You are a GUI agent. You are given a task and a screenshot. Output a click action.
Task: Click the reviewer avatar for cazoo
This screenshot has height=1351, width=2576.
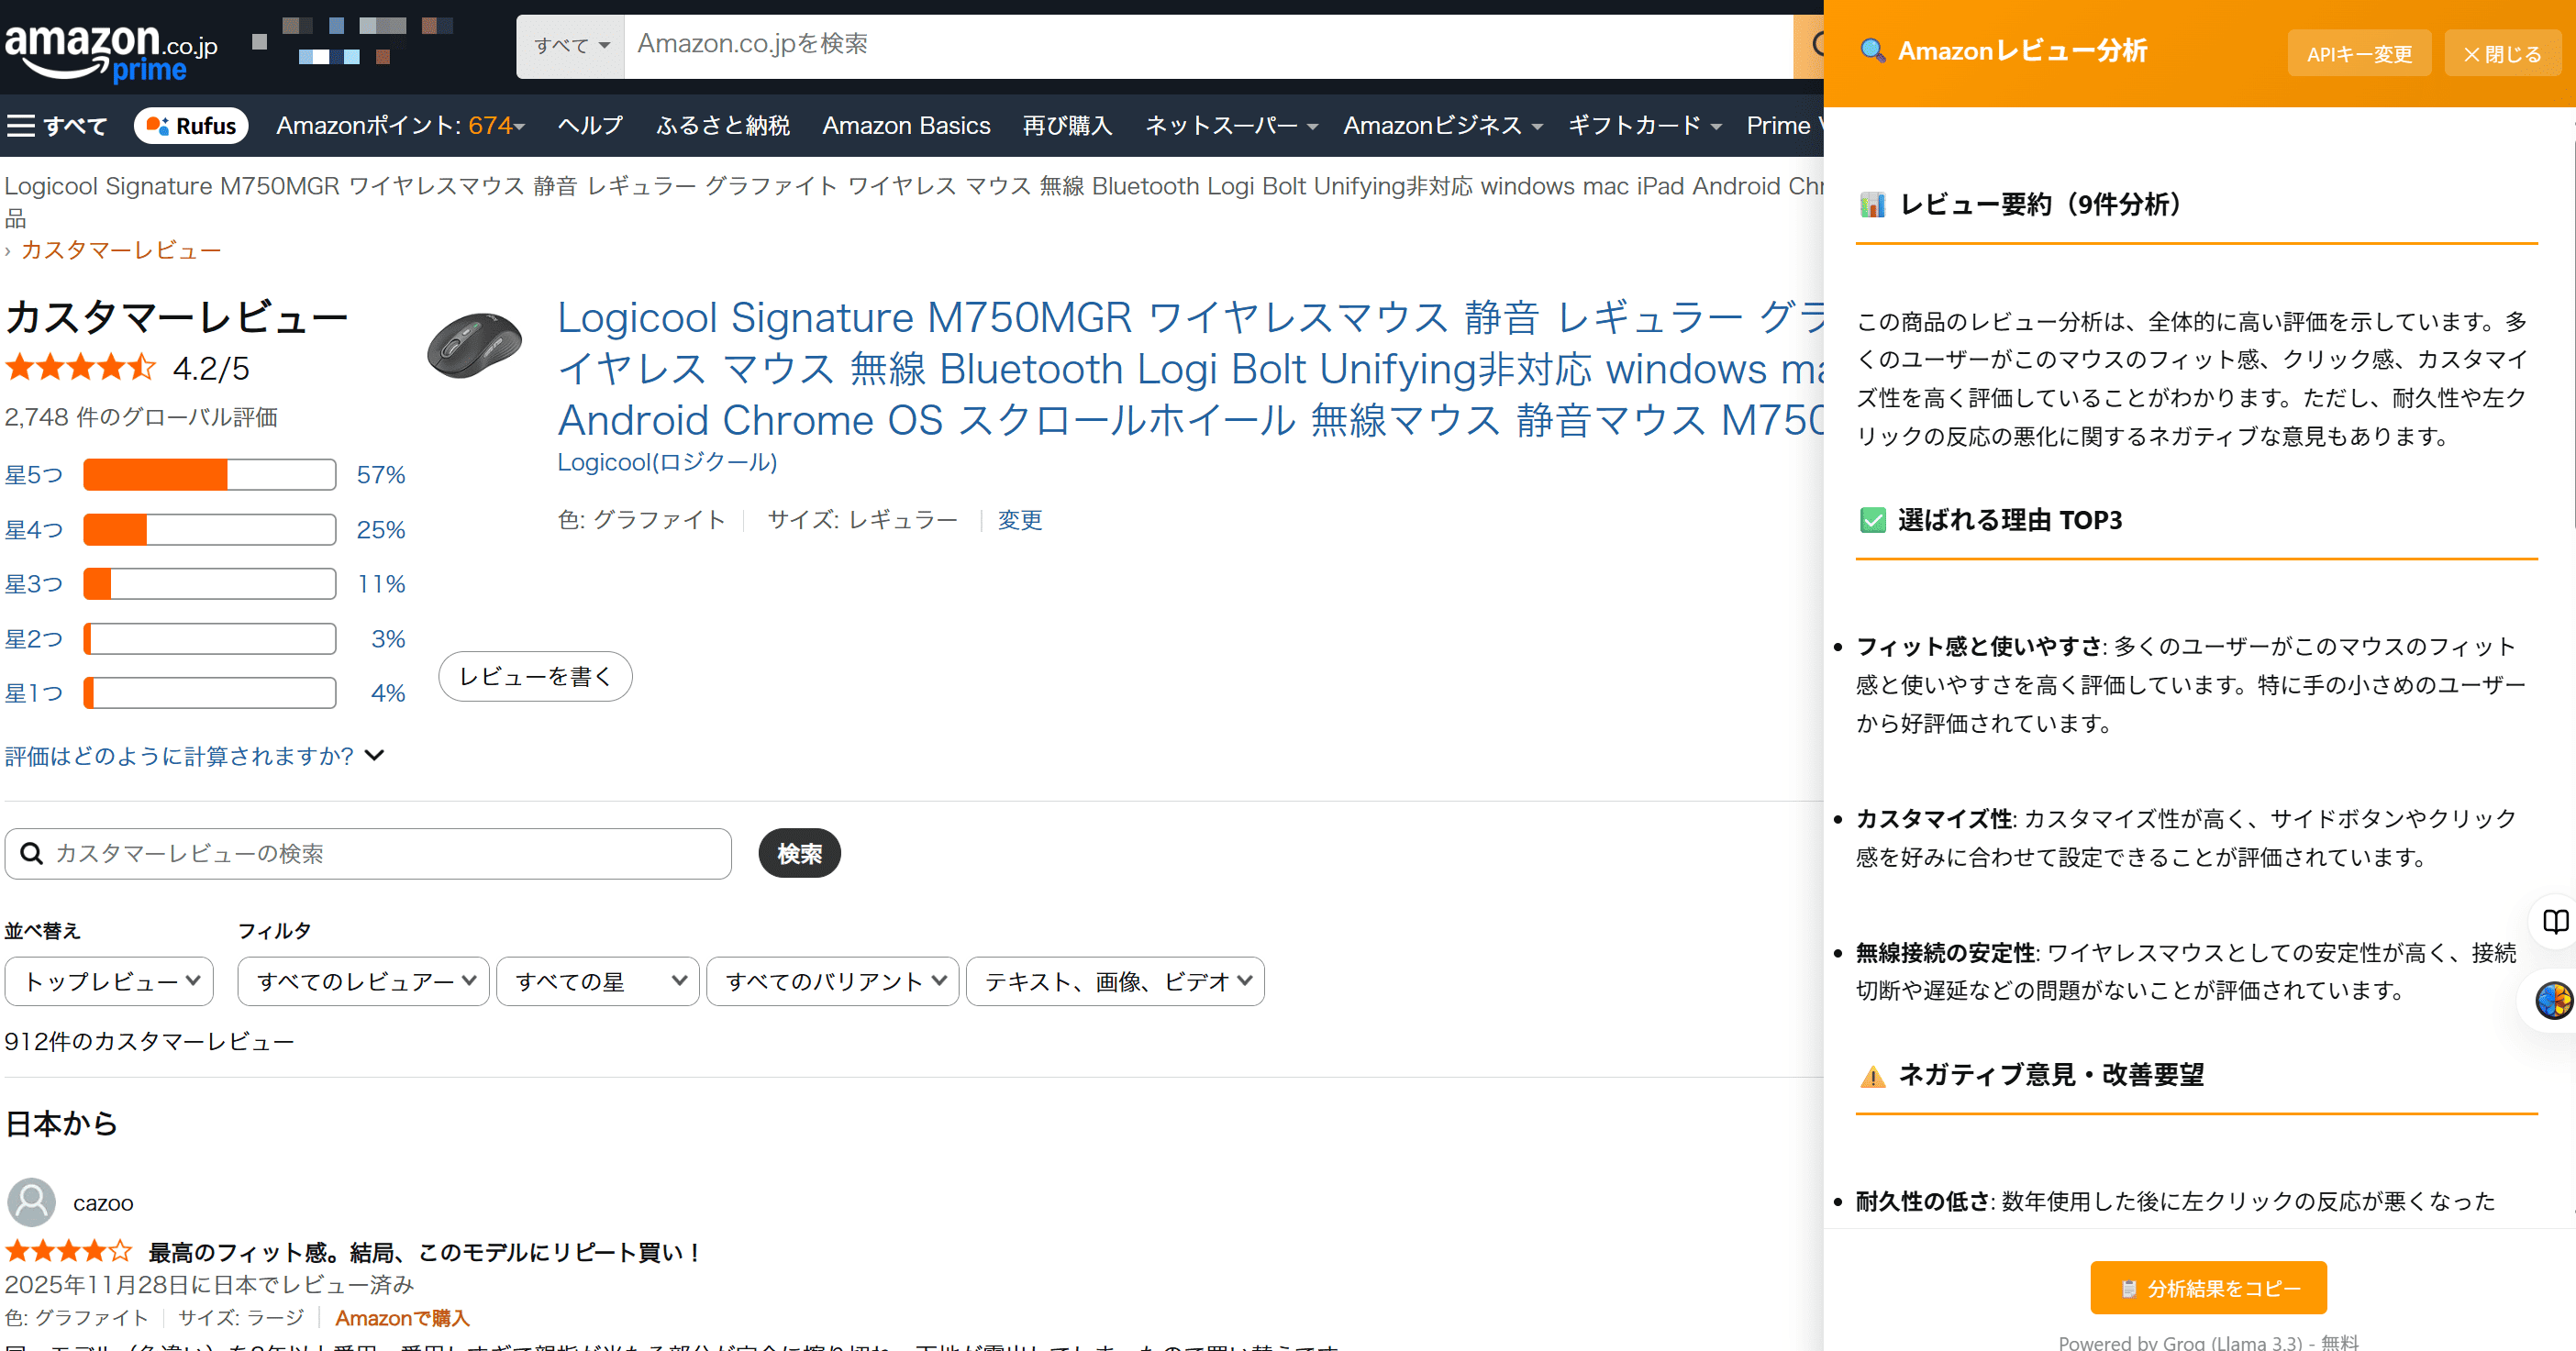[x=31, y=1202]
